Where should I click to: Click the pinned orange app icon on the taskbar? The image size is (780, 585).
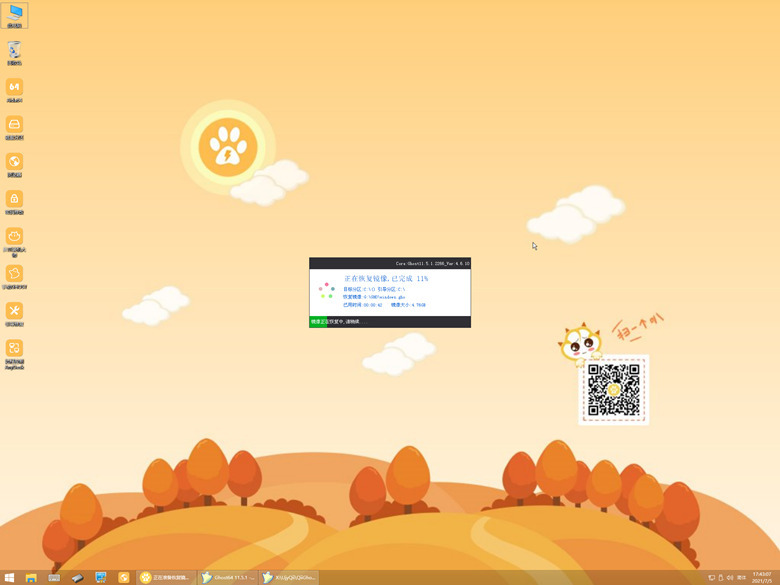click(124, 577)
